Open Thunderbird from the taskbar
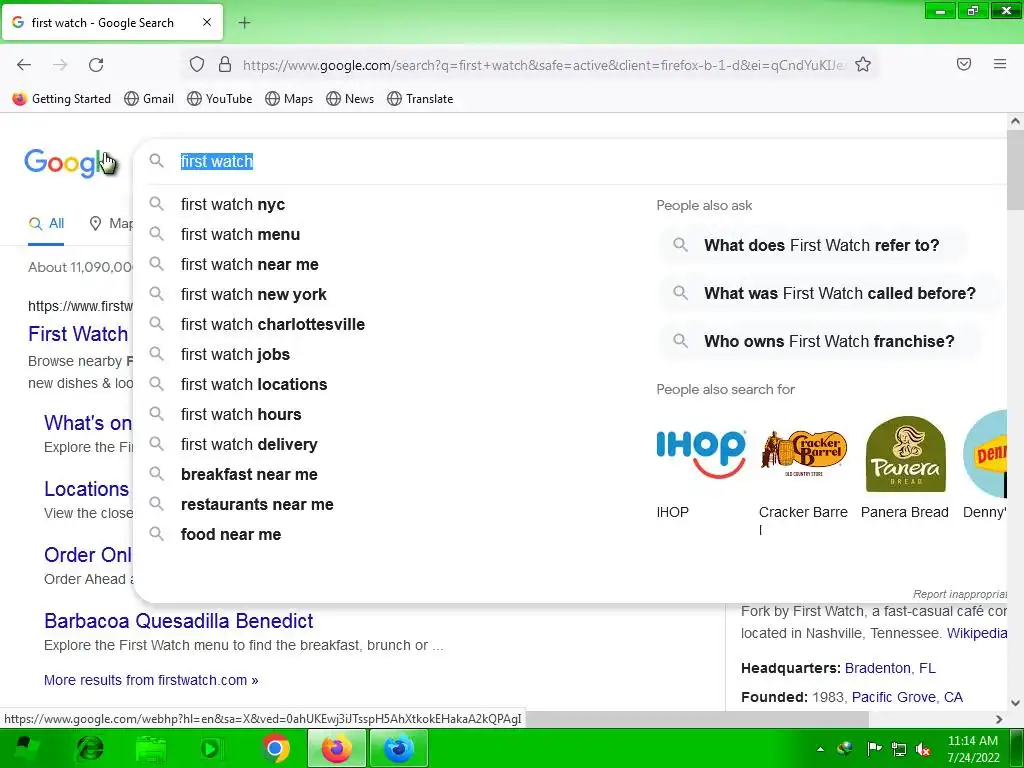The width and height of the screenshot is (1024, 768). pos(398,748)
